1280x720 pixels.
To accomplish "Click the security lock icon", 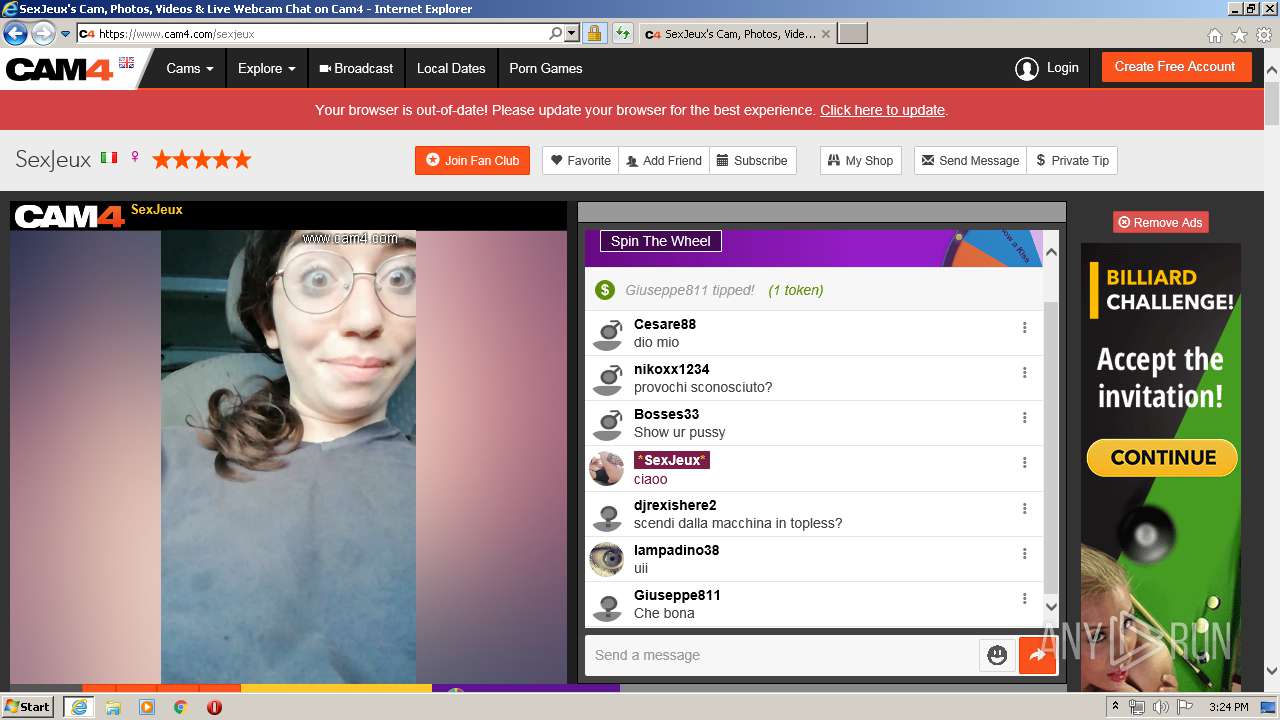I will point(594,34).
